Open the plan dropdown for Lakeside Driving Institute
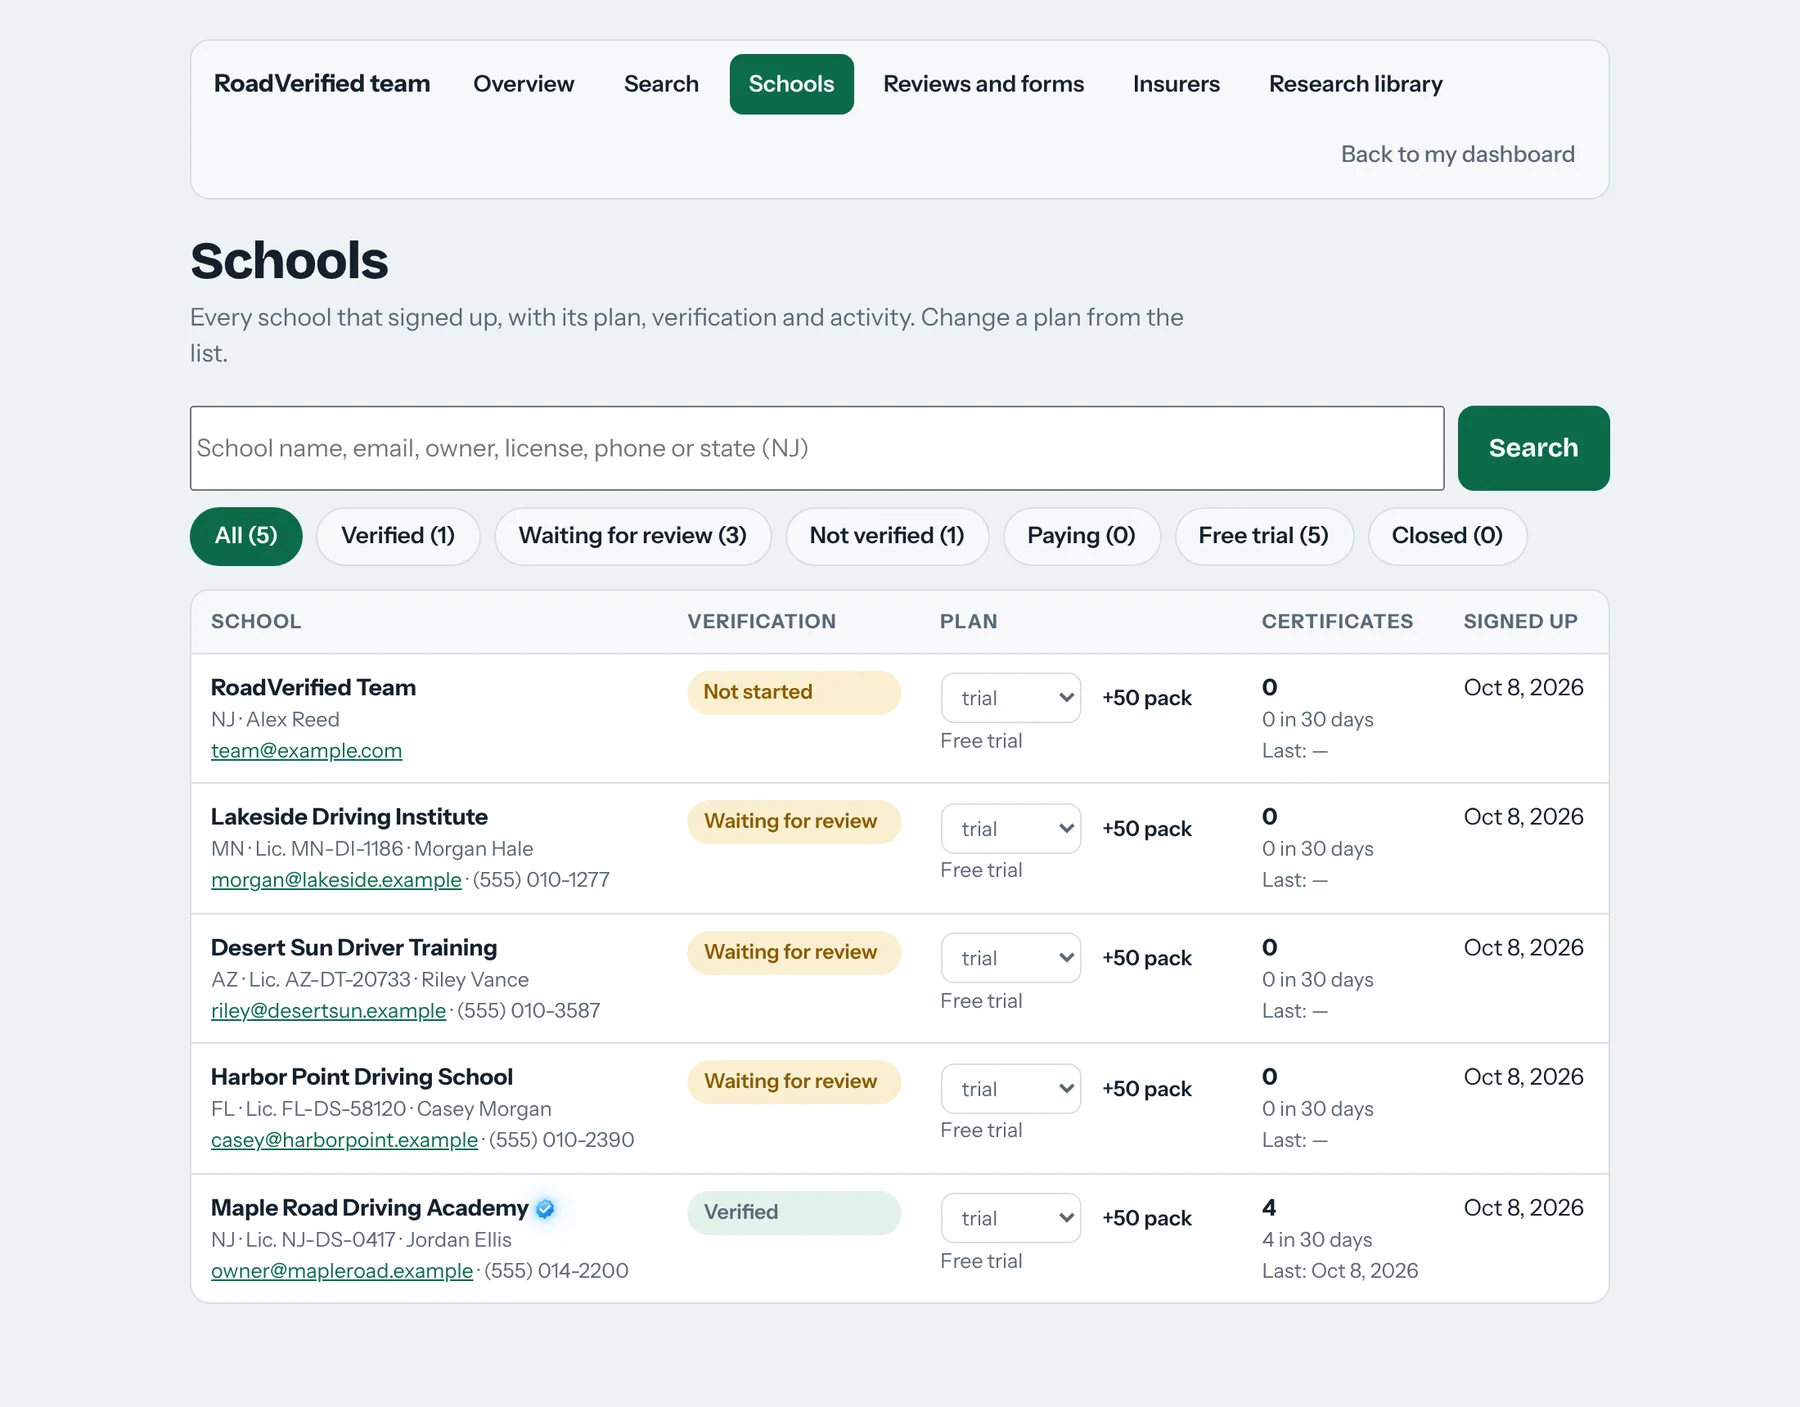 click(x=1010, y=828)
